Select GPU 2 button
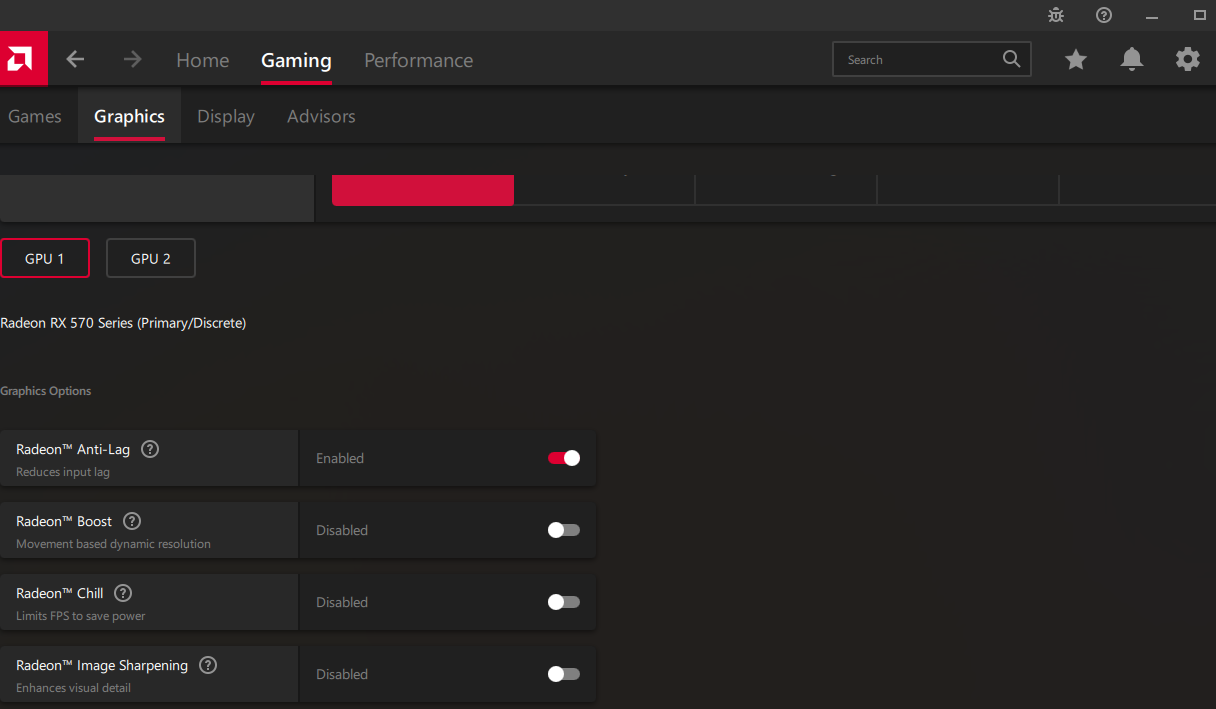 (x=151, y=258)
